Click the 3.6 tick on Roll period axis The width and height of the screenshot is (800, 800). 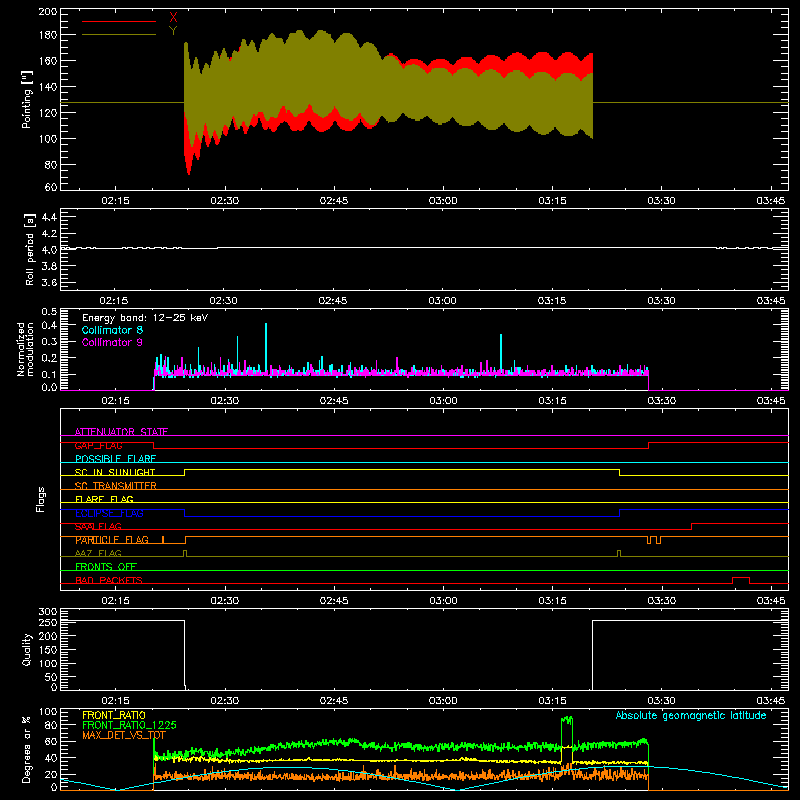coord(49,282)
